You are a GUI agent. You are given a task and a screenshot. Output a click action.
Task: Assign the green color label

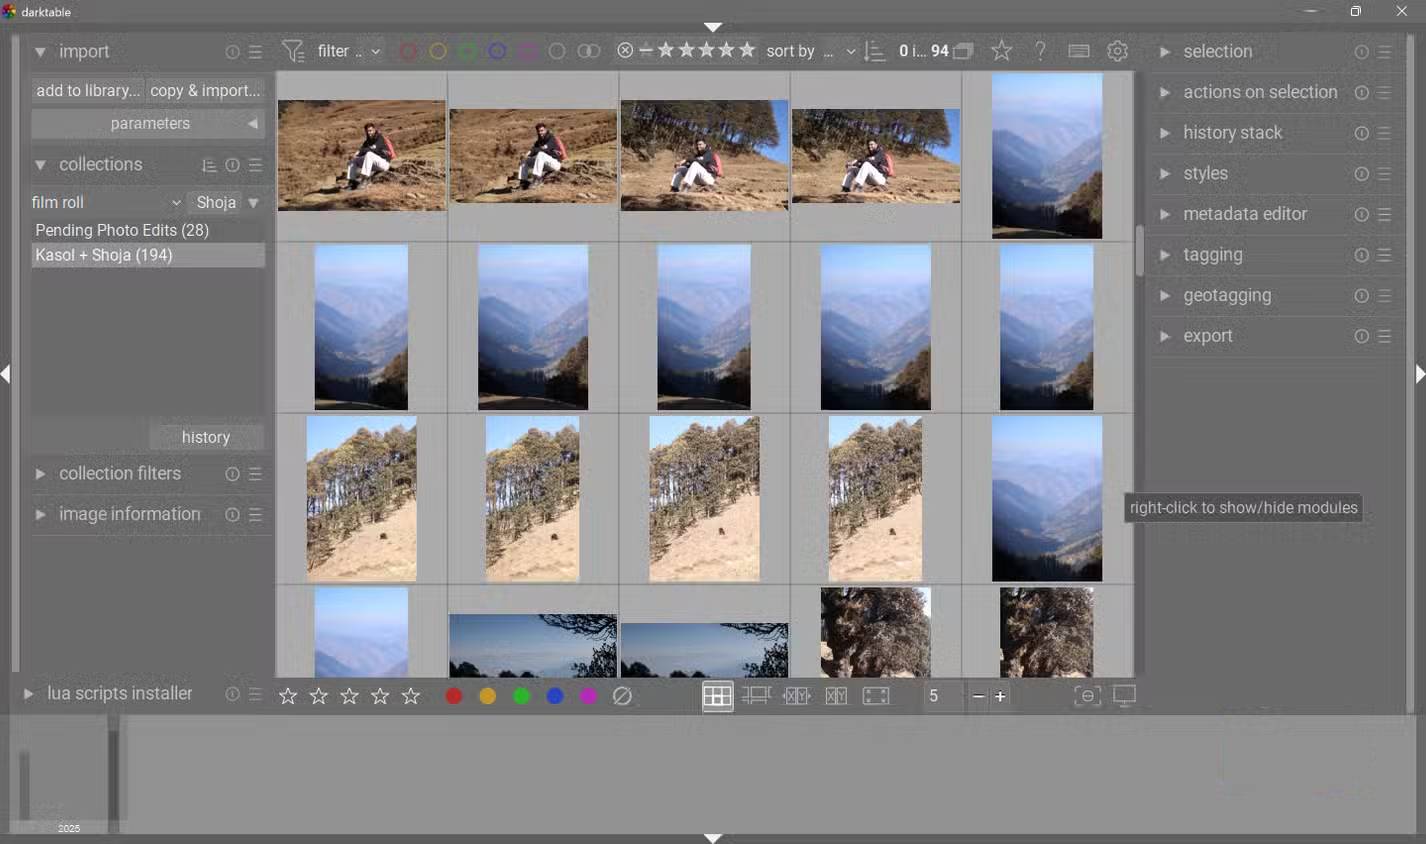click(x=521, y=696)
